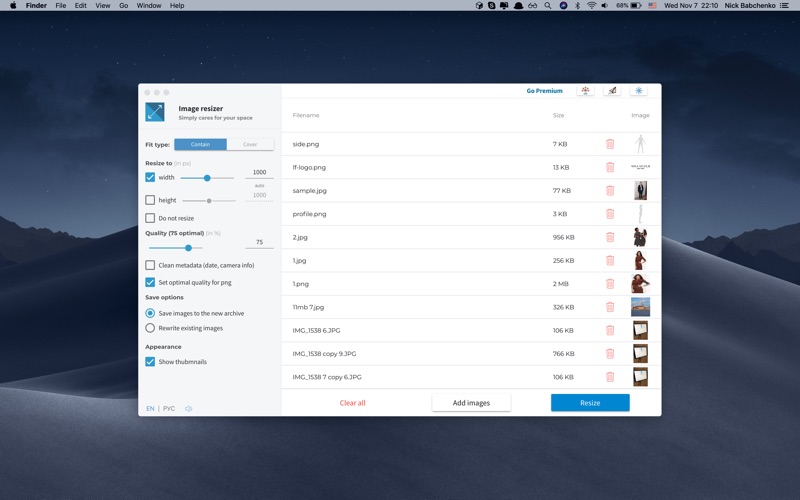Screen dimensions: 800x500
Task: Click the blue sun theme icon
Action: [x=638, y=90]
